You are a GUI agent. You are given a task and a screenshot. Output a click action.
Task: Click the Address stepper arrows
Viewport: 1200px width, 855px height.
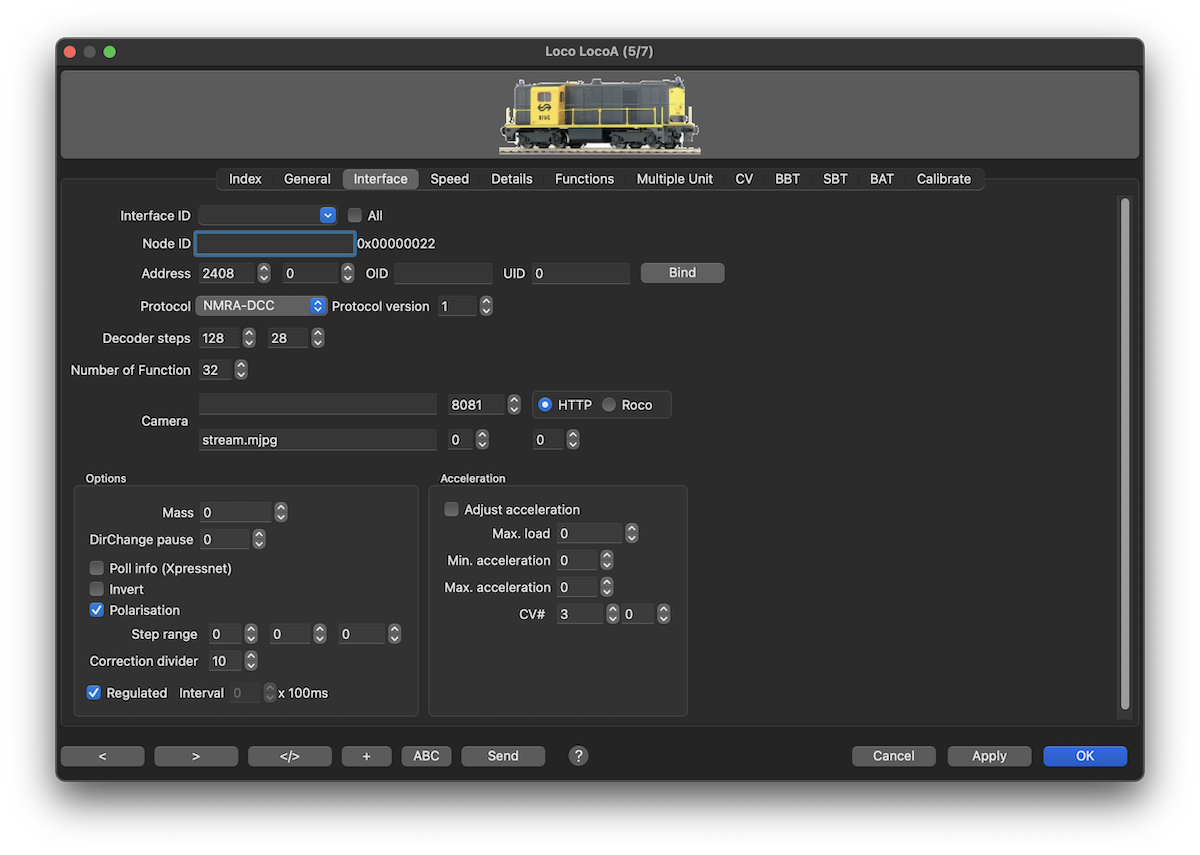point(264,273)
